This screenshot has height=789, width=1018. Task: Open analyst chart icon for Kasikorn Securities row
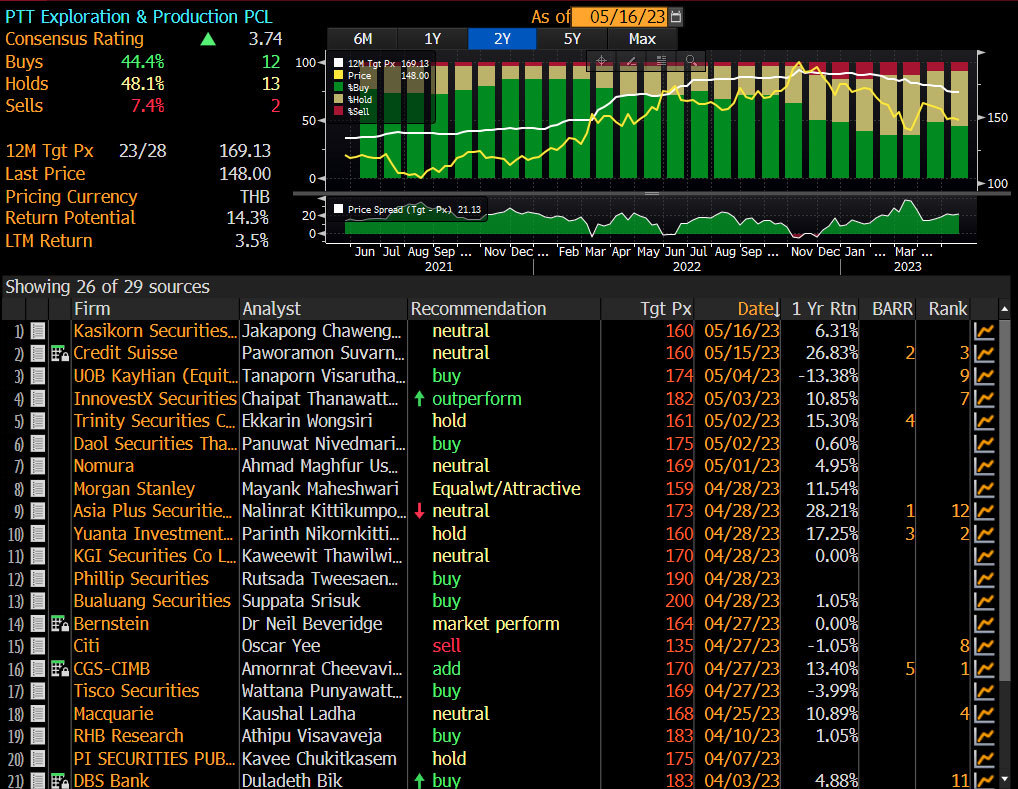coord(984,331)
